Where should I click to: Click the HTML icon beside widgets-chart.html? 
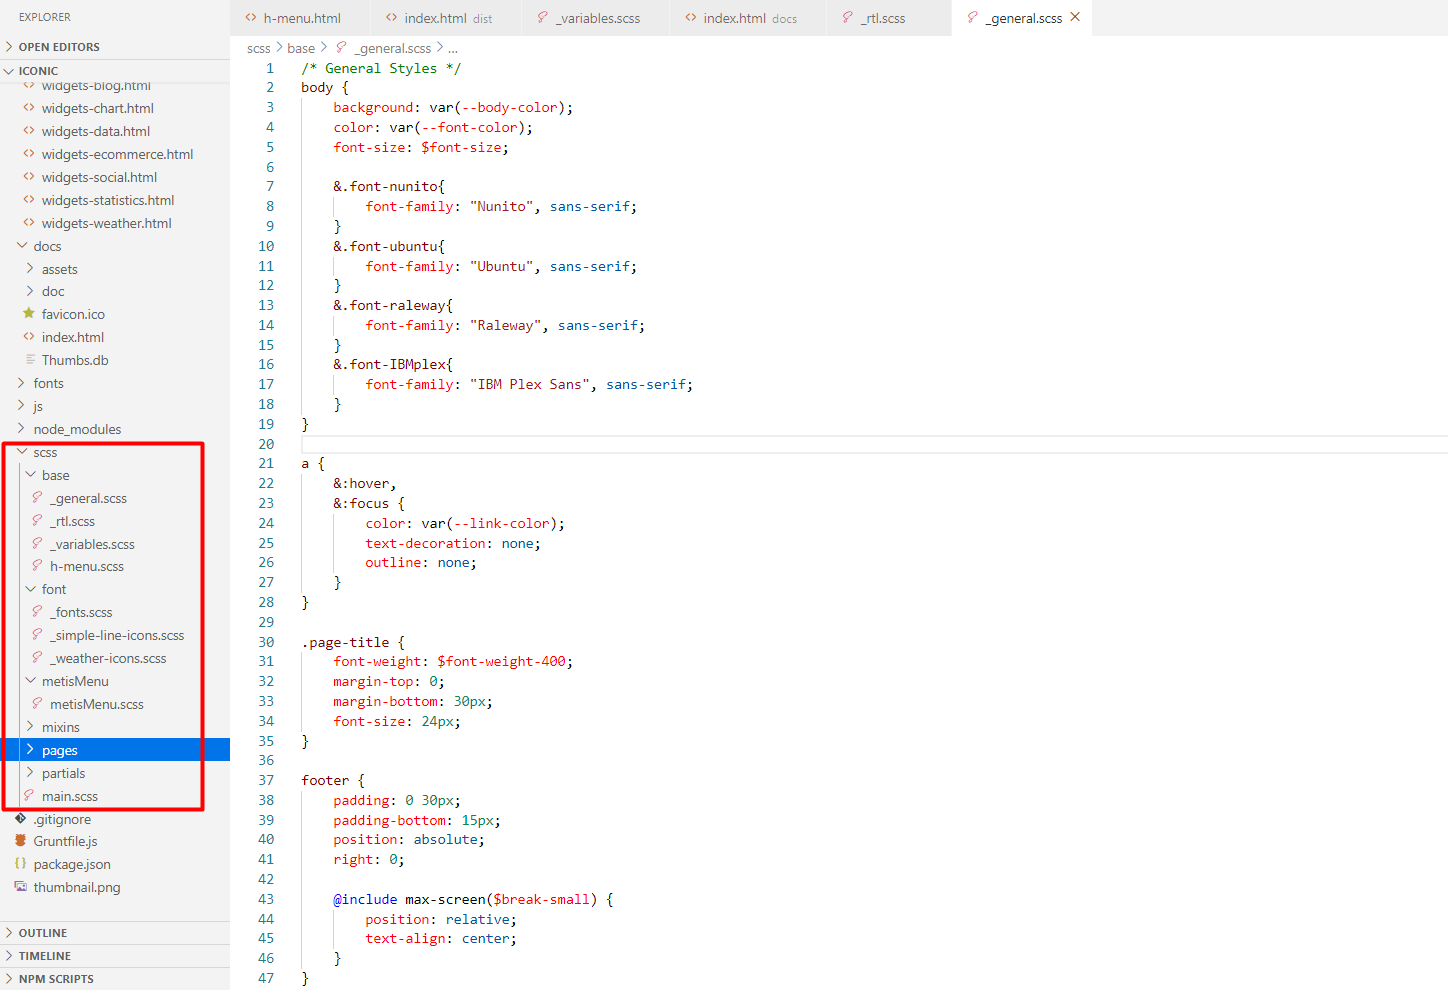pyautogui.click(x=29, y=108)
